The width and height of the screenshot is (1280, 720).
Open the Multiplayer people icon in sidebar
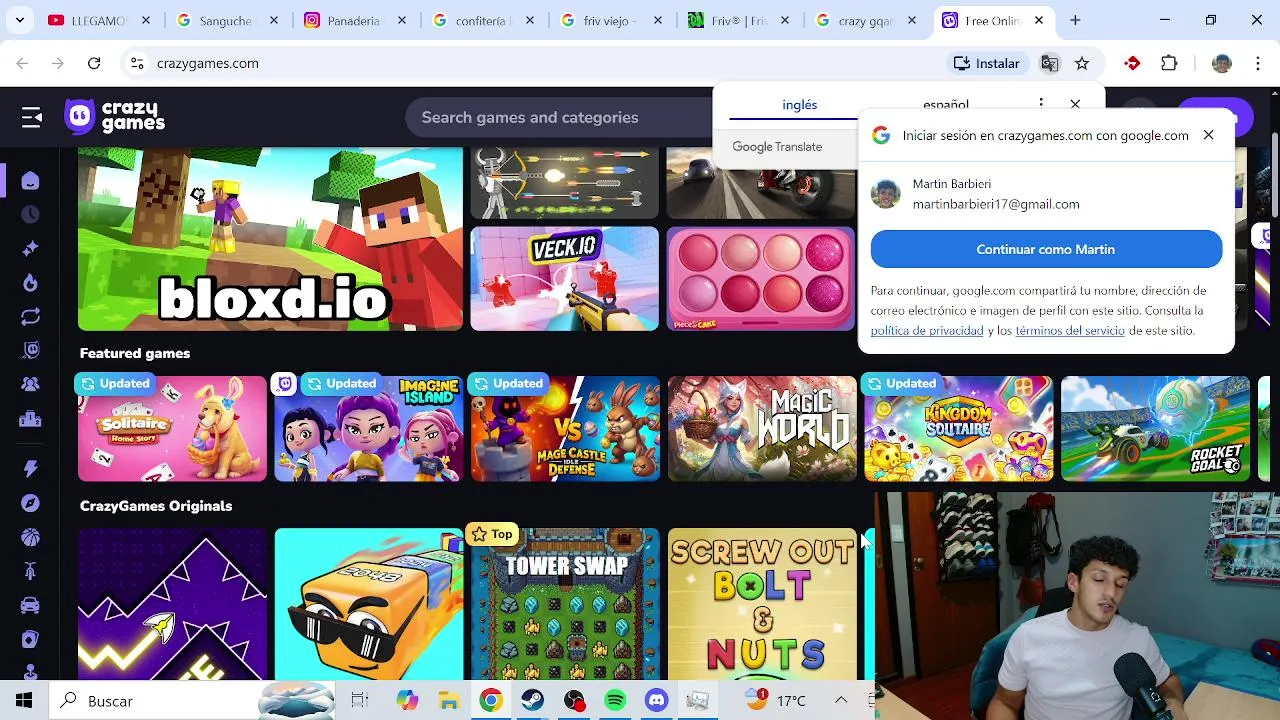pyautogui.click(x=30, y=385)
